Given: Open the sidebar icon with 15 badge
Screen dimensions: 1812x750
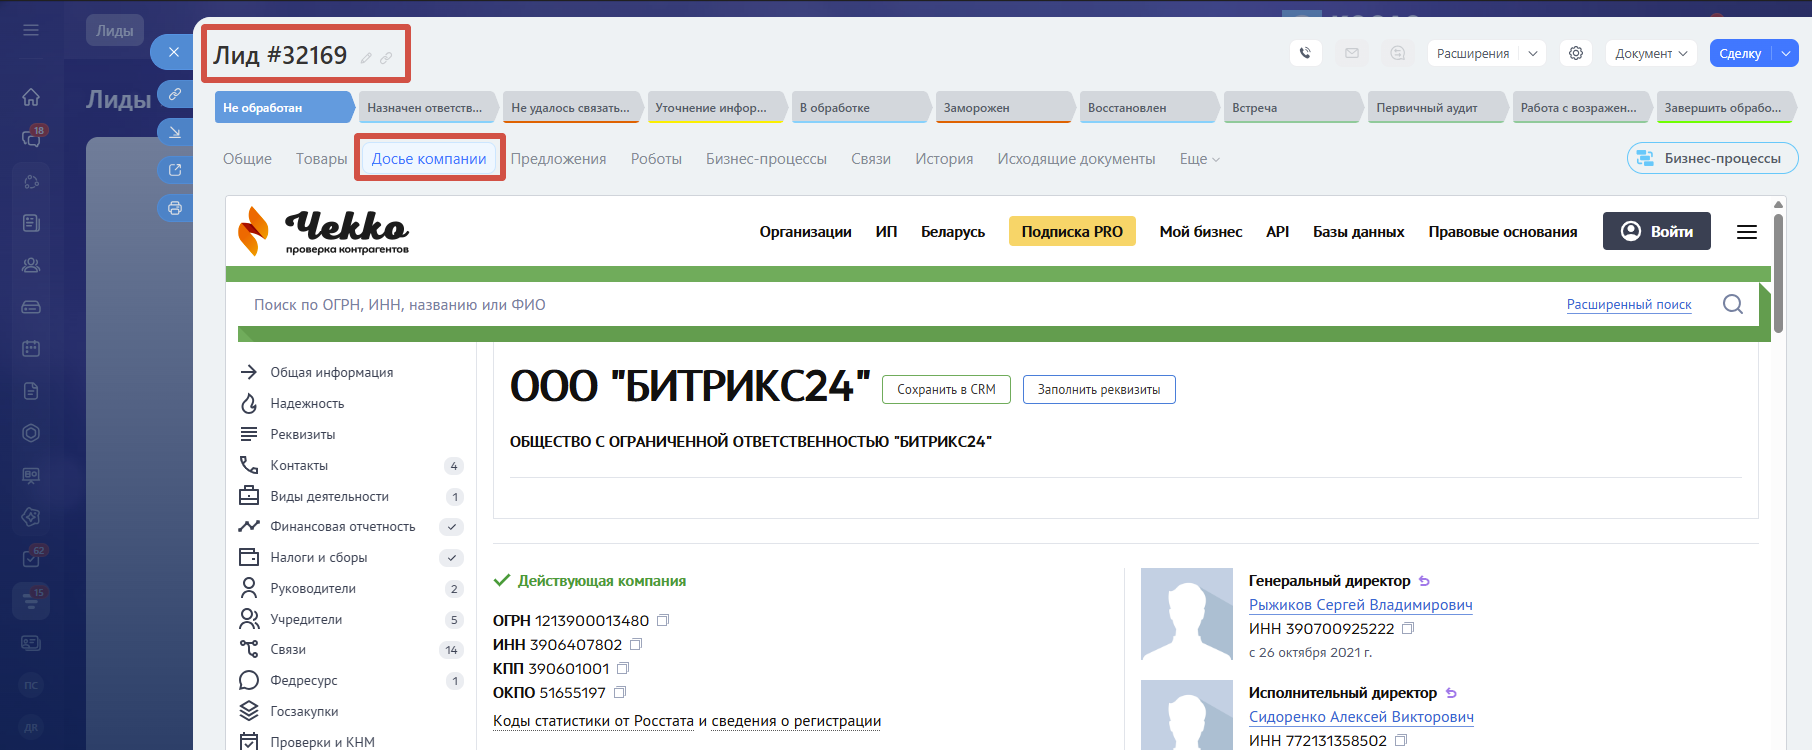Looking at the screenshot, I should click(x=31, y=601).
